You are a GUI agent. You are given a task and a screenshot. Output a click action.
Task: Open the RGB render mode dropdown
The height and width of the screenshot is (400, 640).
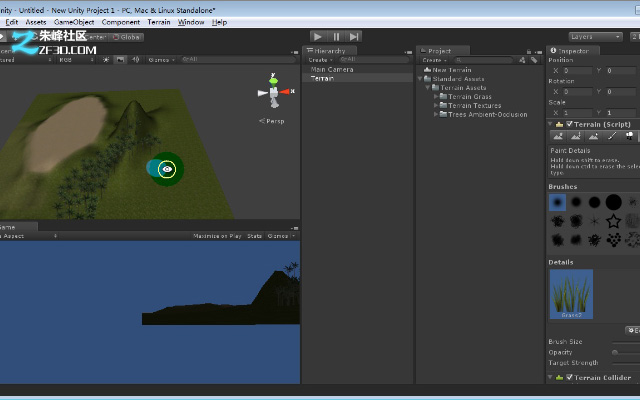[x=76, y=60]
